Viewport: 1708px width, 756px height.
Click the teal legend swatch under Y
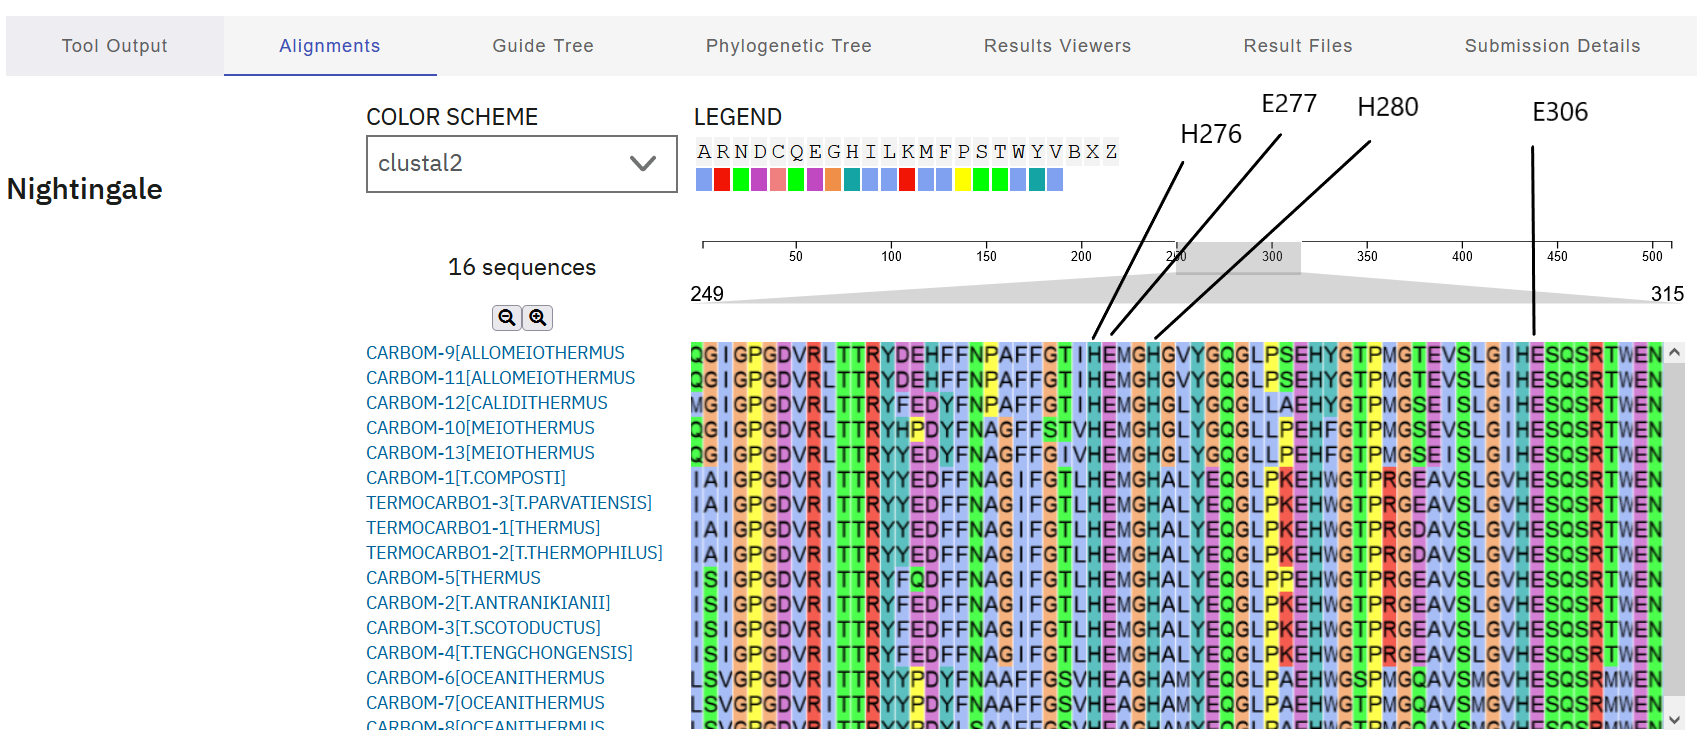[1037, 180]
